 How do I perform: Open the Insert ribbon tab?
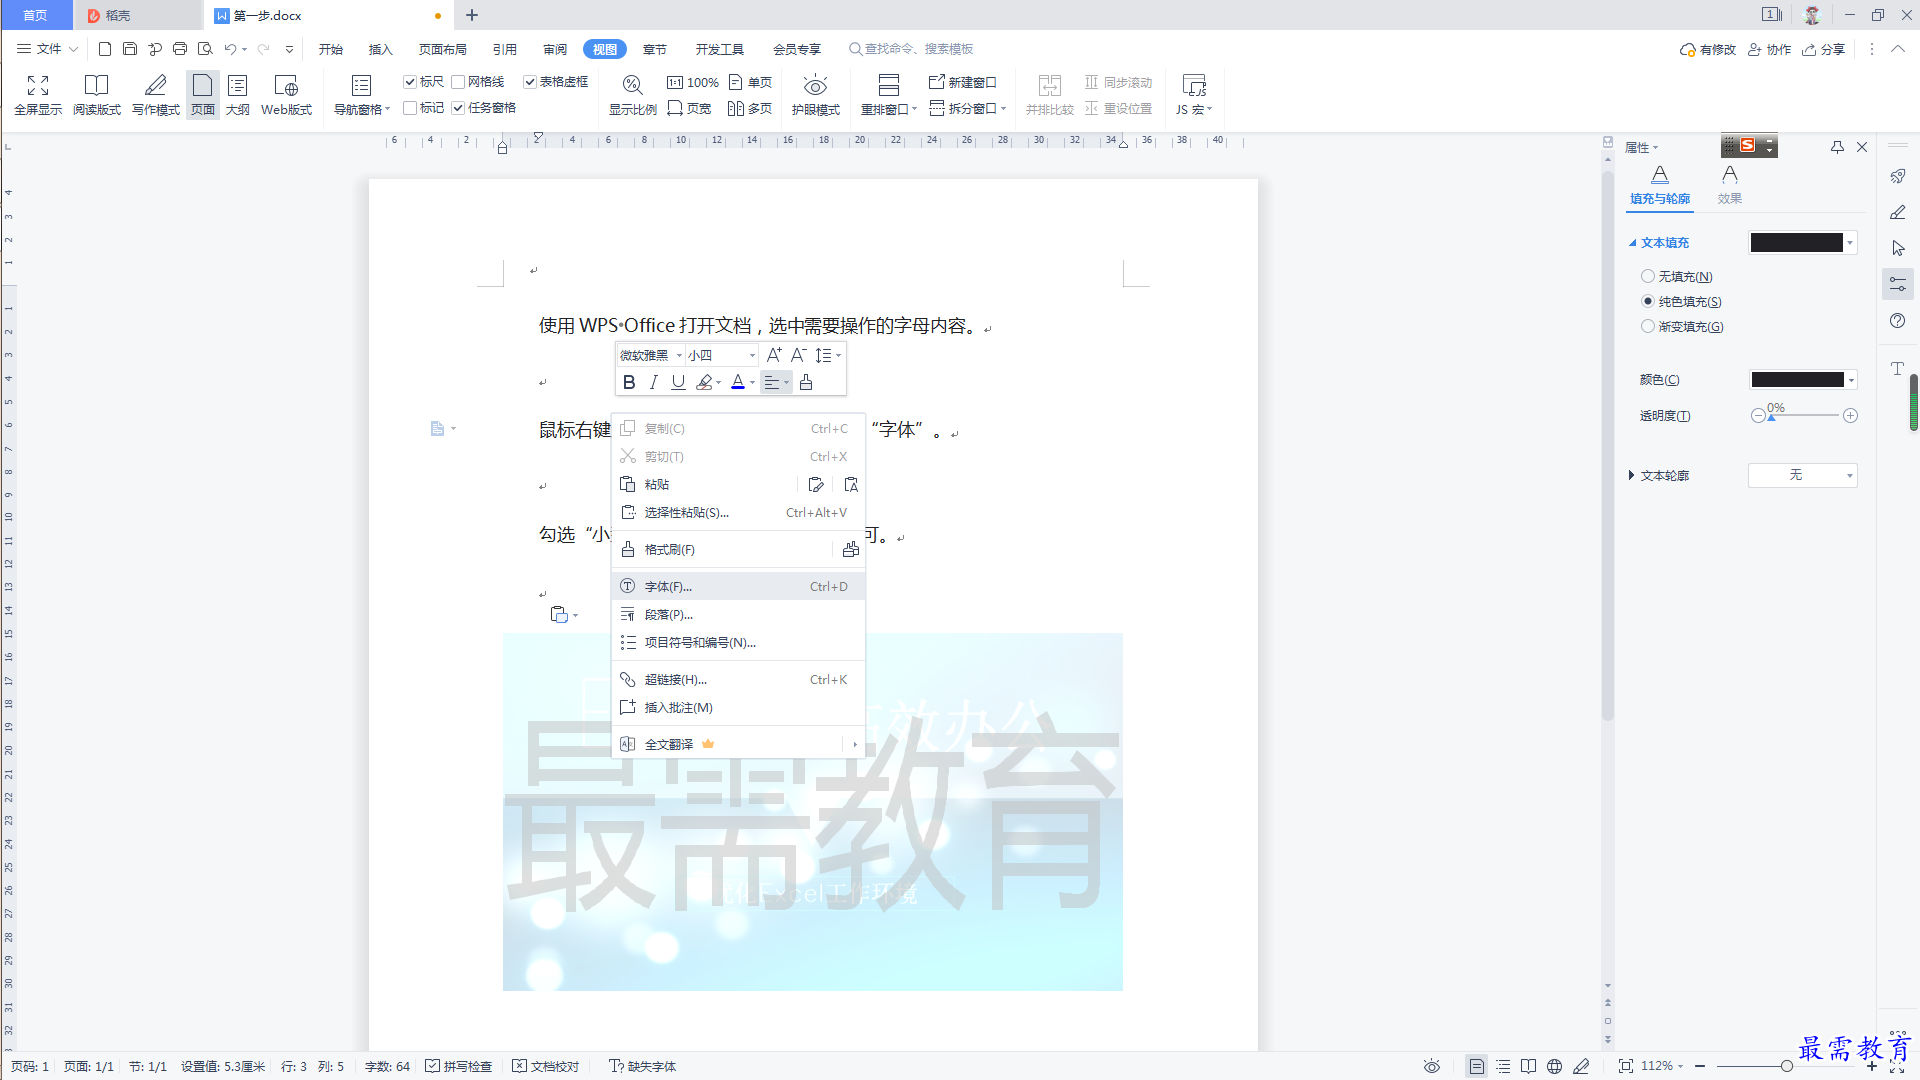(380, 49)
